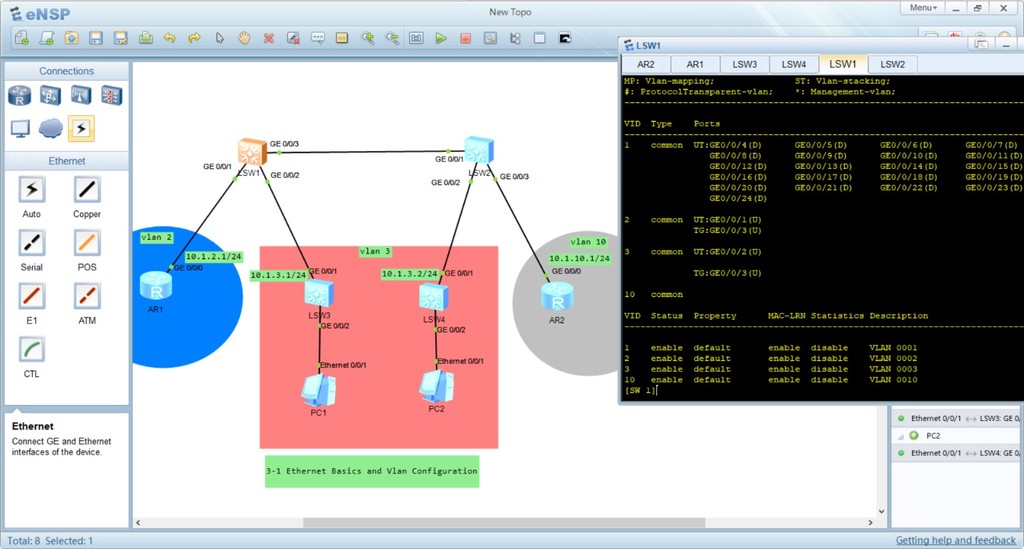Select the Connections lightning category button
The height and width of the screenshot is (549, 1024).
click(x=81, y=128)
